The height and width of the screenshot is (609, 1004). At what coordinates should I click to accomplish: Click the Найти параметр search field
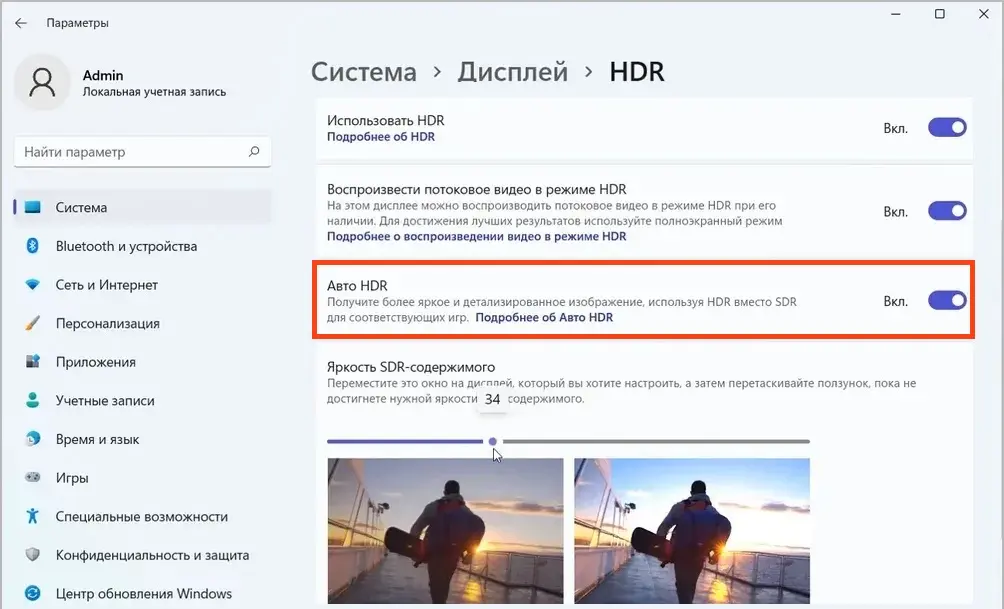point(130,152)
